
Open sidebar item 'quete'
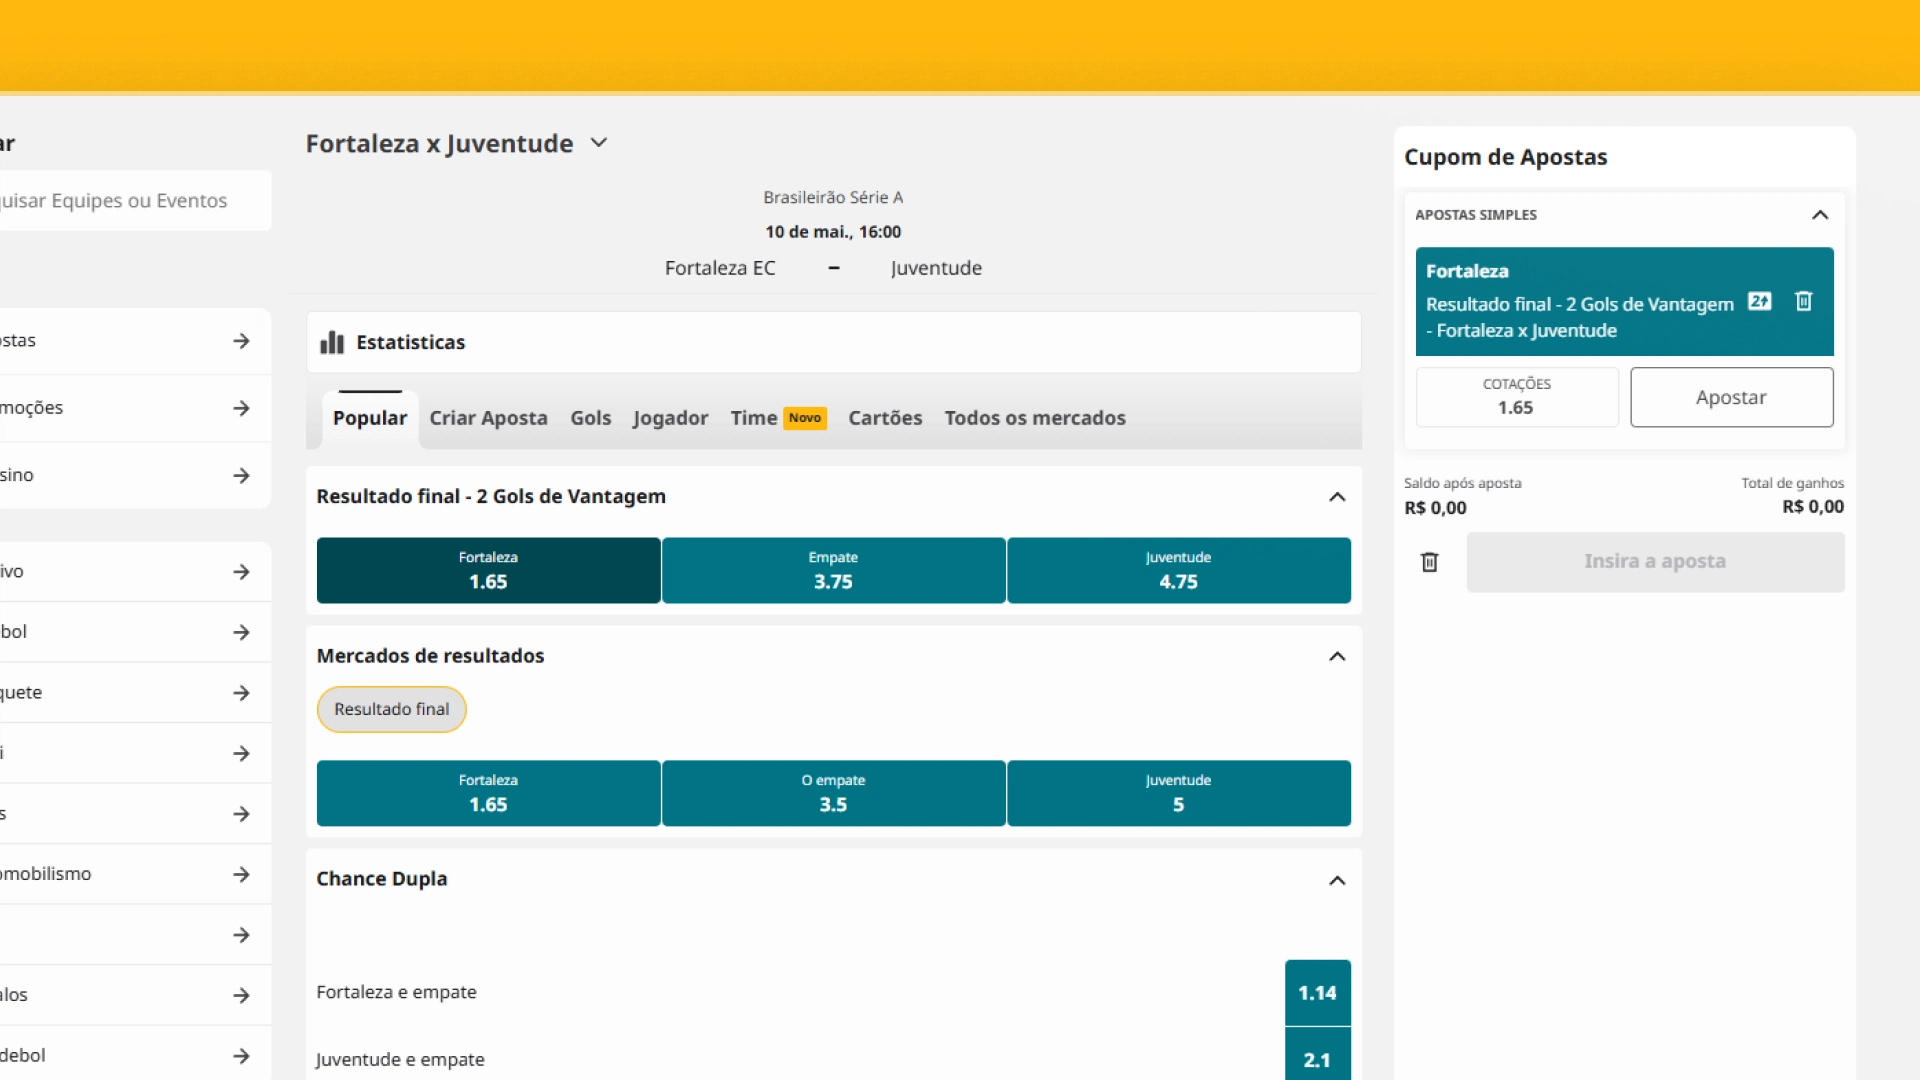click(x=134, y=693)
